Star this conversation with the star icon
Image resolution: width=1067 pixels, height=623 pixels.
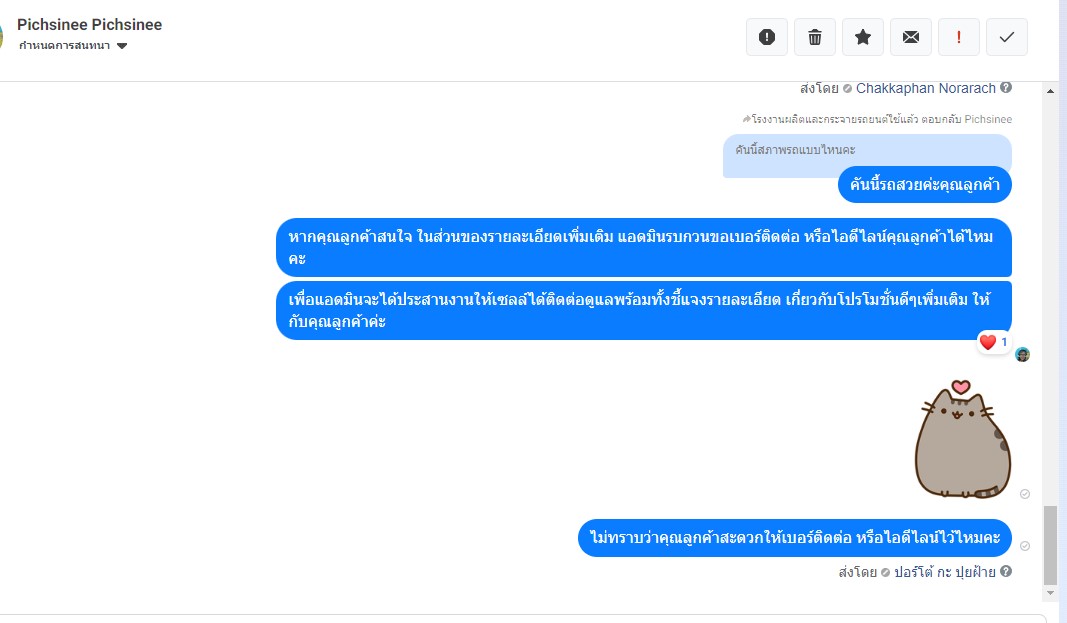(x=863, y=37)
